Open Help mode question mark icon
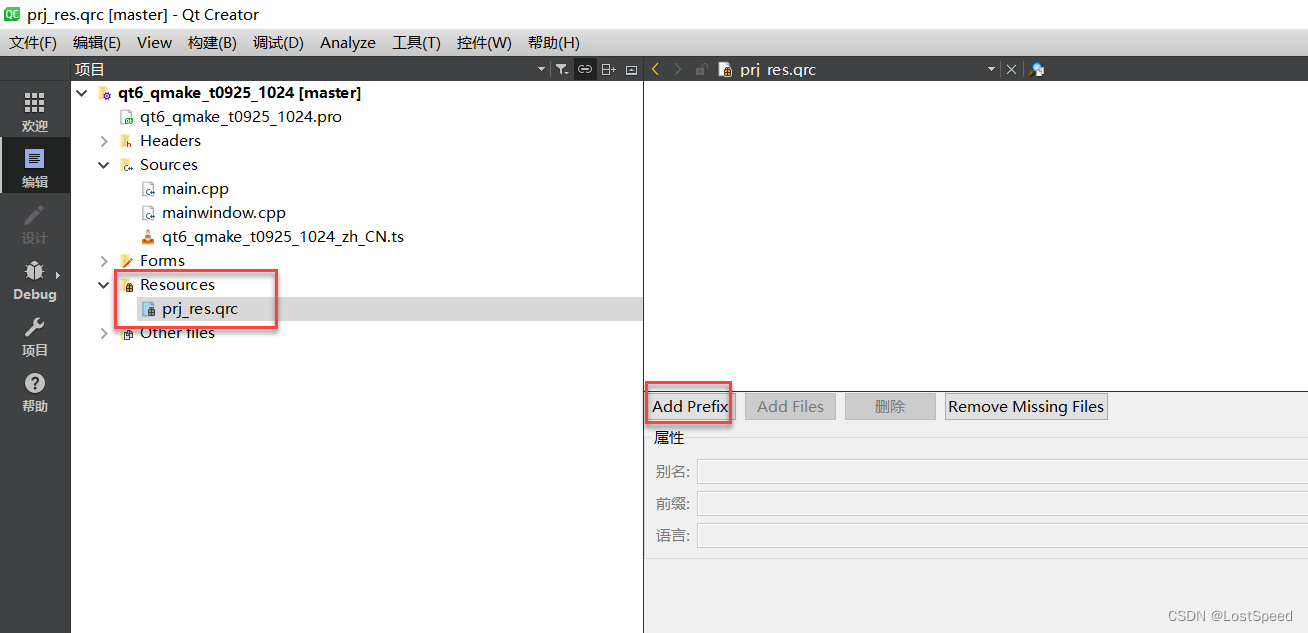This screenshot has width=1308, height=633. [x=35, y=392]
